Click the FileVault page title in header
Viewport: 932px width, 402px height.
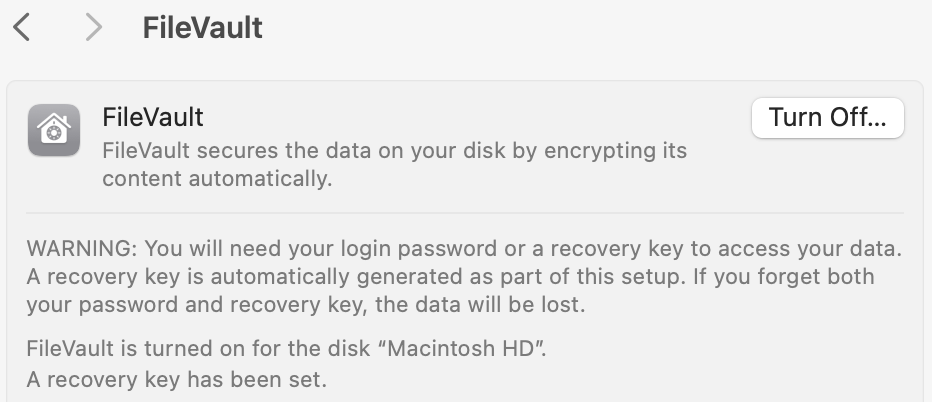pyautogui.click(x=202, y=27)
